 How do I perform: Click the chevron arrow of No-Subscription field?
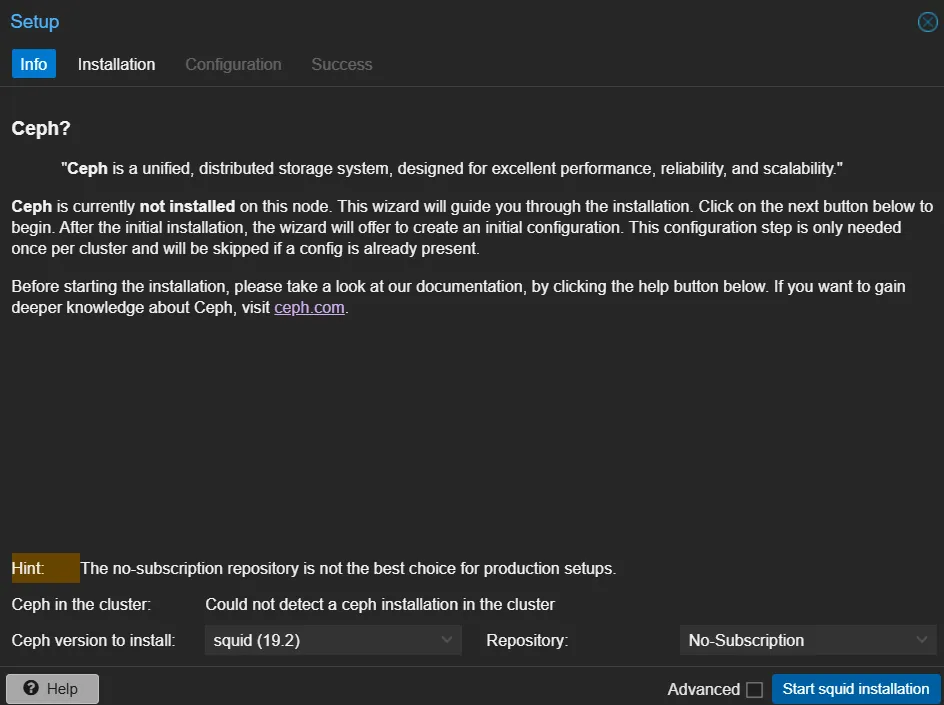922,640
